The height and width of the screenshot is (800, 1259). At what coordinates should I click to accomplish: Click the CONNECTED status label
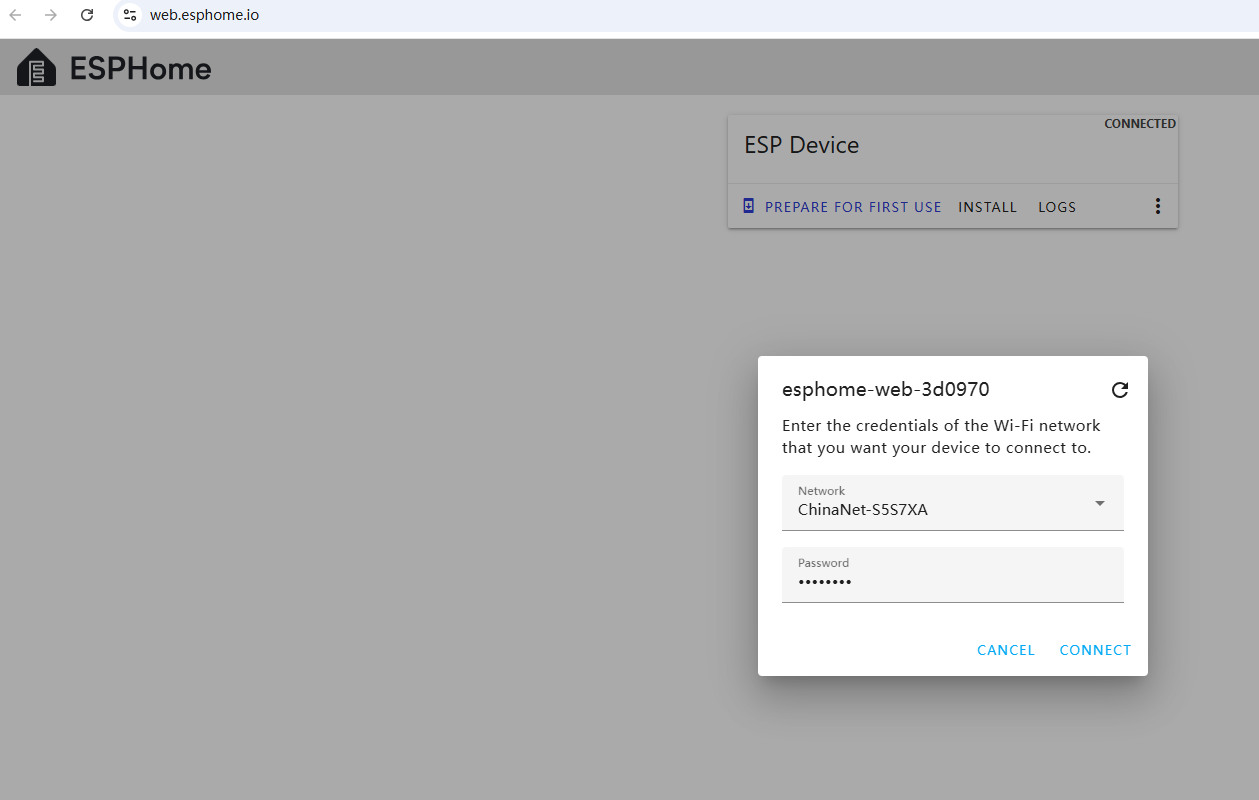(1139, 123)
